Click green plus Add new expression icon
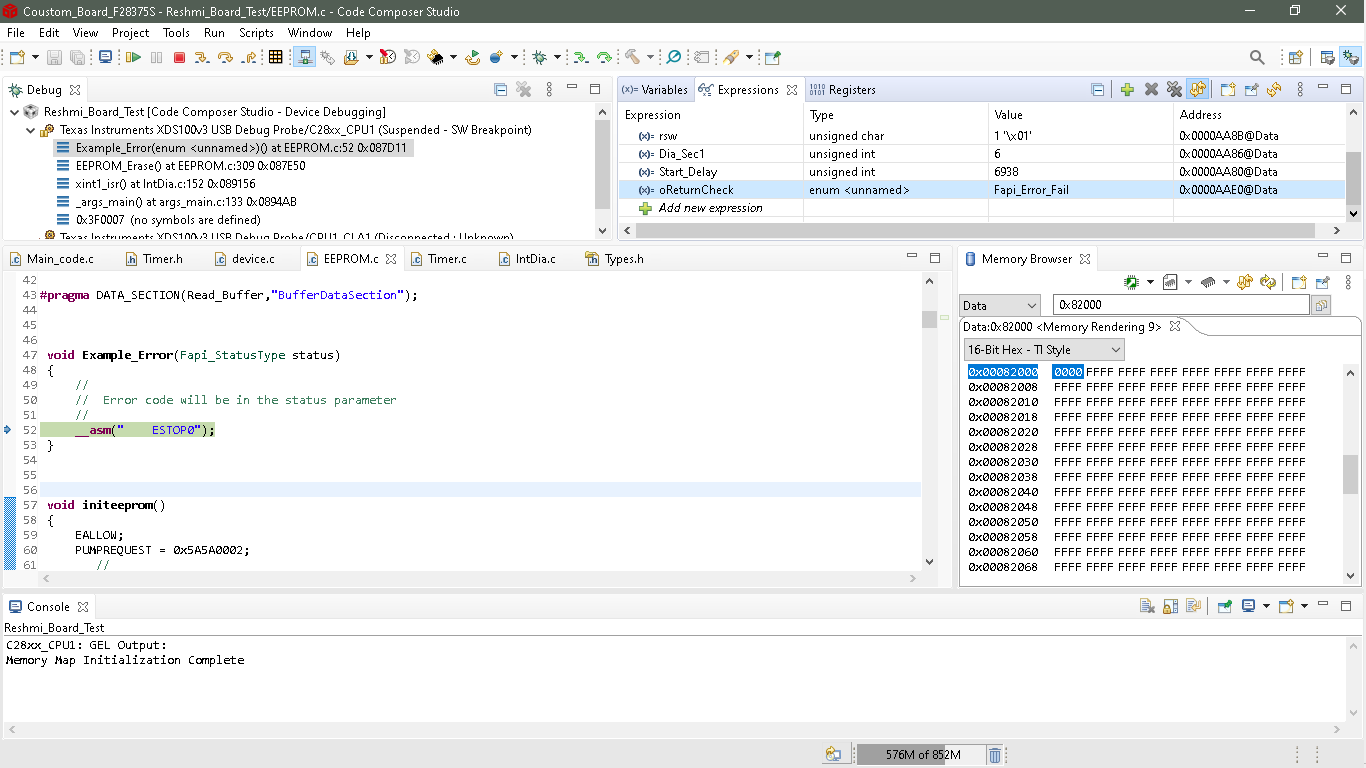 (x=1127, y=90)
